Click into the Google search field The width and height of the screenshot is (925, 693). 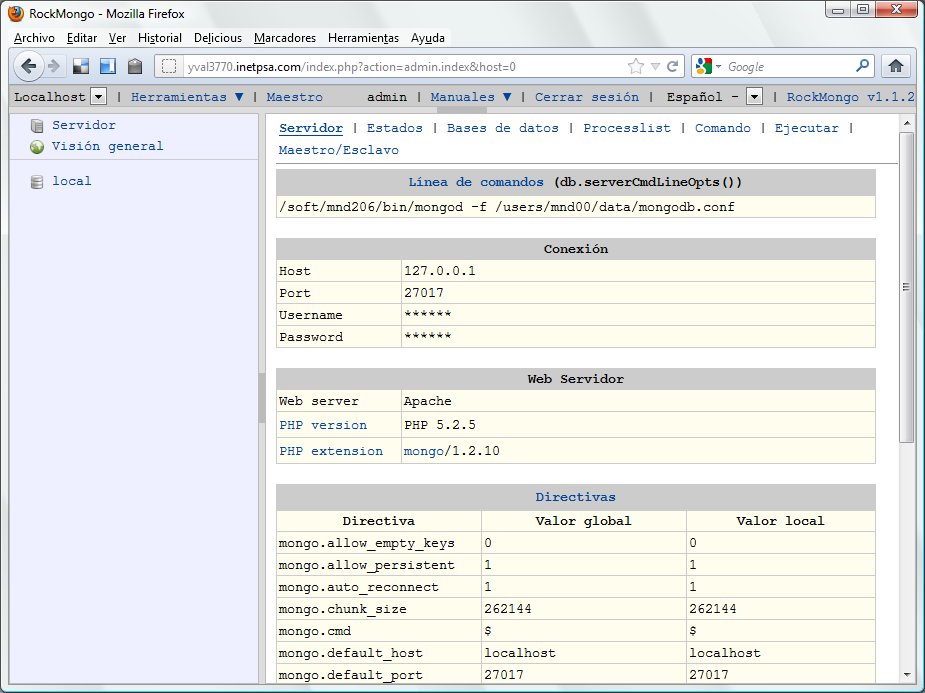click(x=789, y=67)
